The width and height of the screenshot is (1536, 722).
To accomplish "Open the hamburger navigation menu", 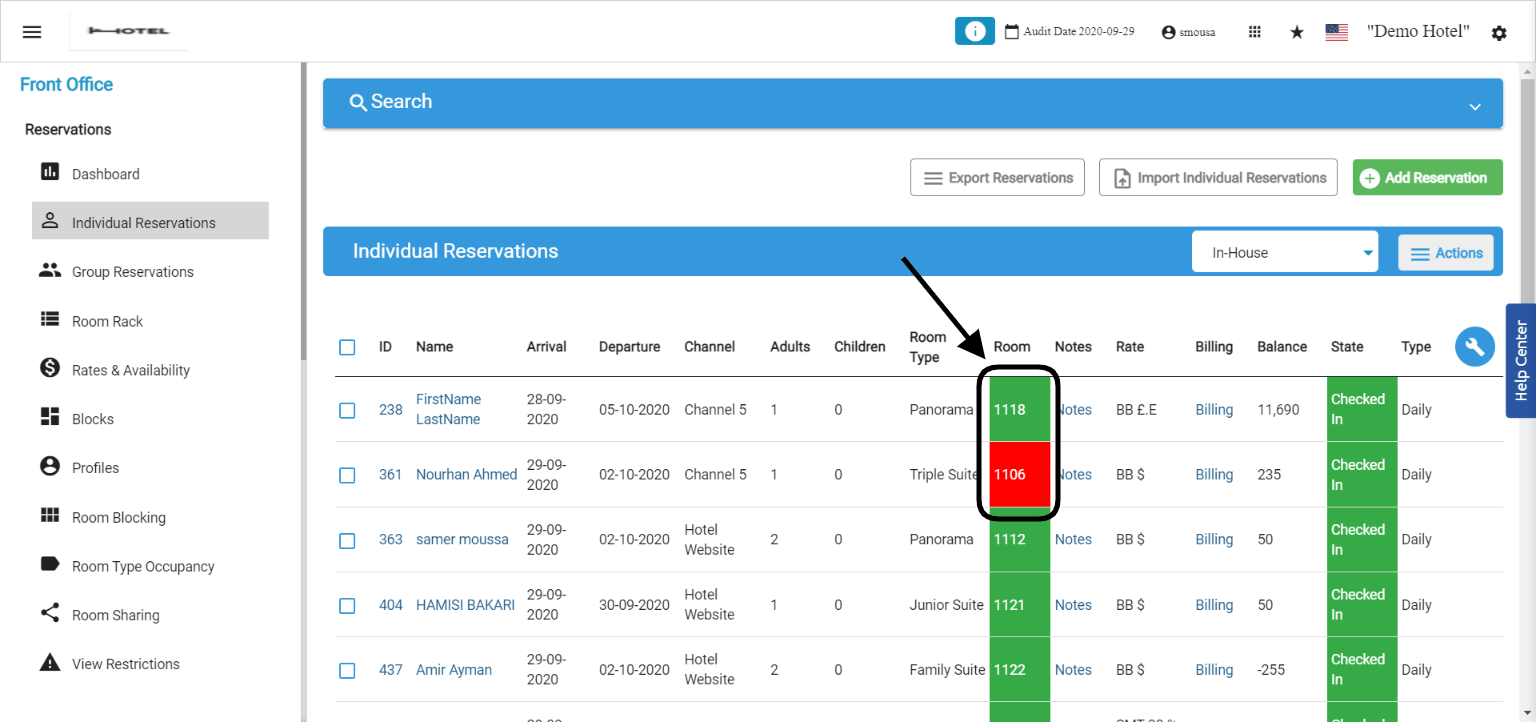I will 32,32.
